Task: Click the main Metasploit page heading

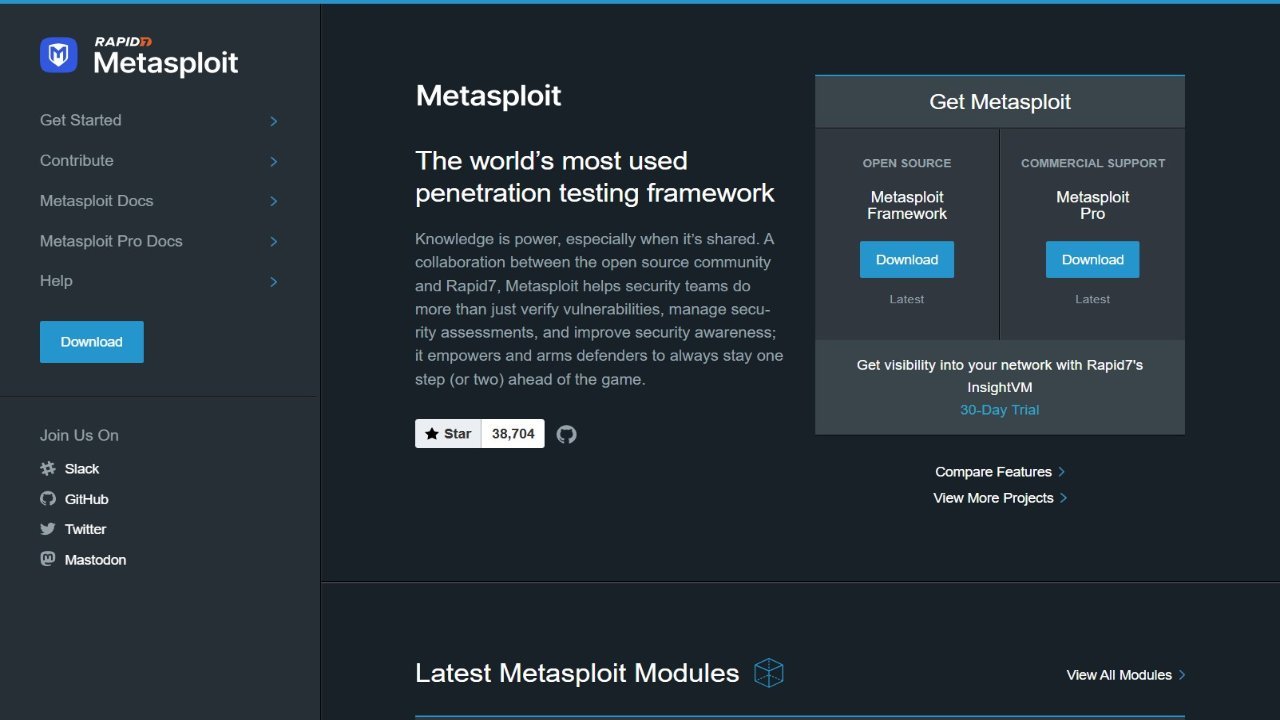Action: pyautogui.click(x=489, y=96)
